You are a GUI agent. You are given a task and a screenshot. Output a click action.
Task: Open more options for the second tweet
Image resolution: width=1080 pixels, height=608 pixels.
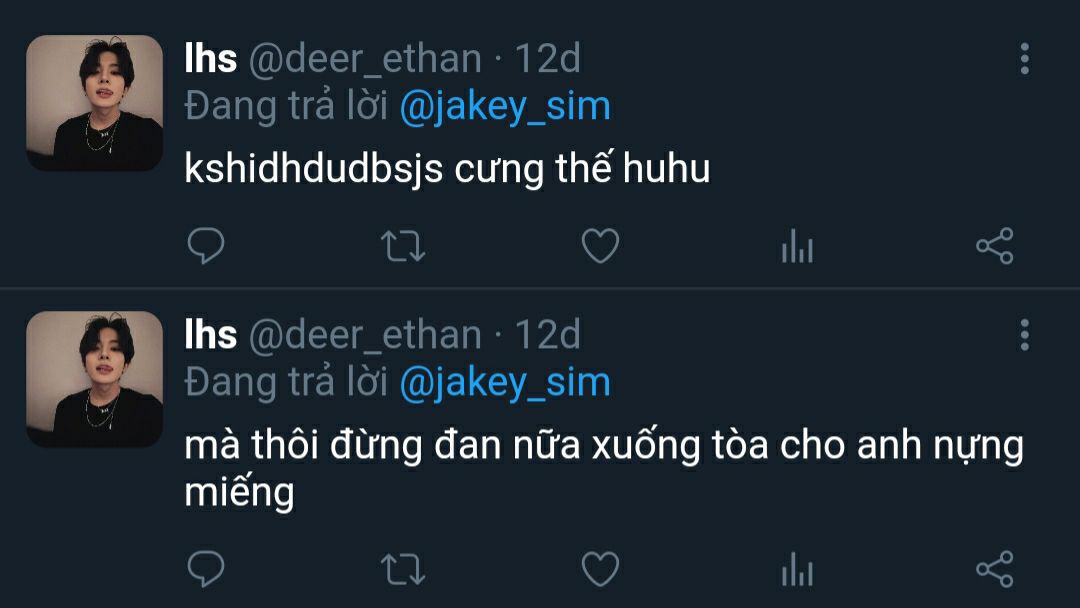[1025, 335]
